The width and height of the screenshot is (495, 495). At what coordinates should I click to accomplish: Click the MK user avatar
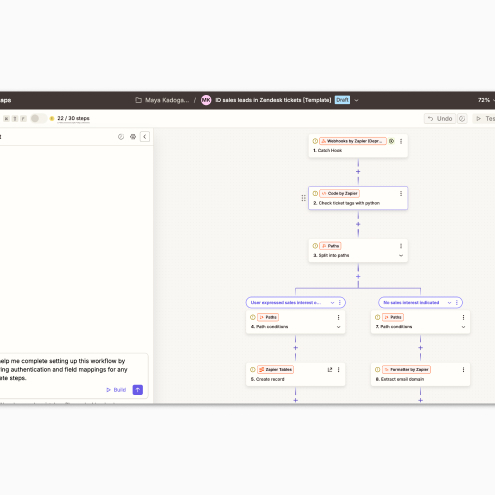point(206,100)
